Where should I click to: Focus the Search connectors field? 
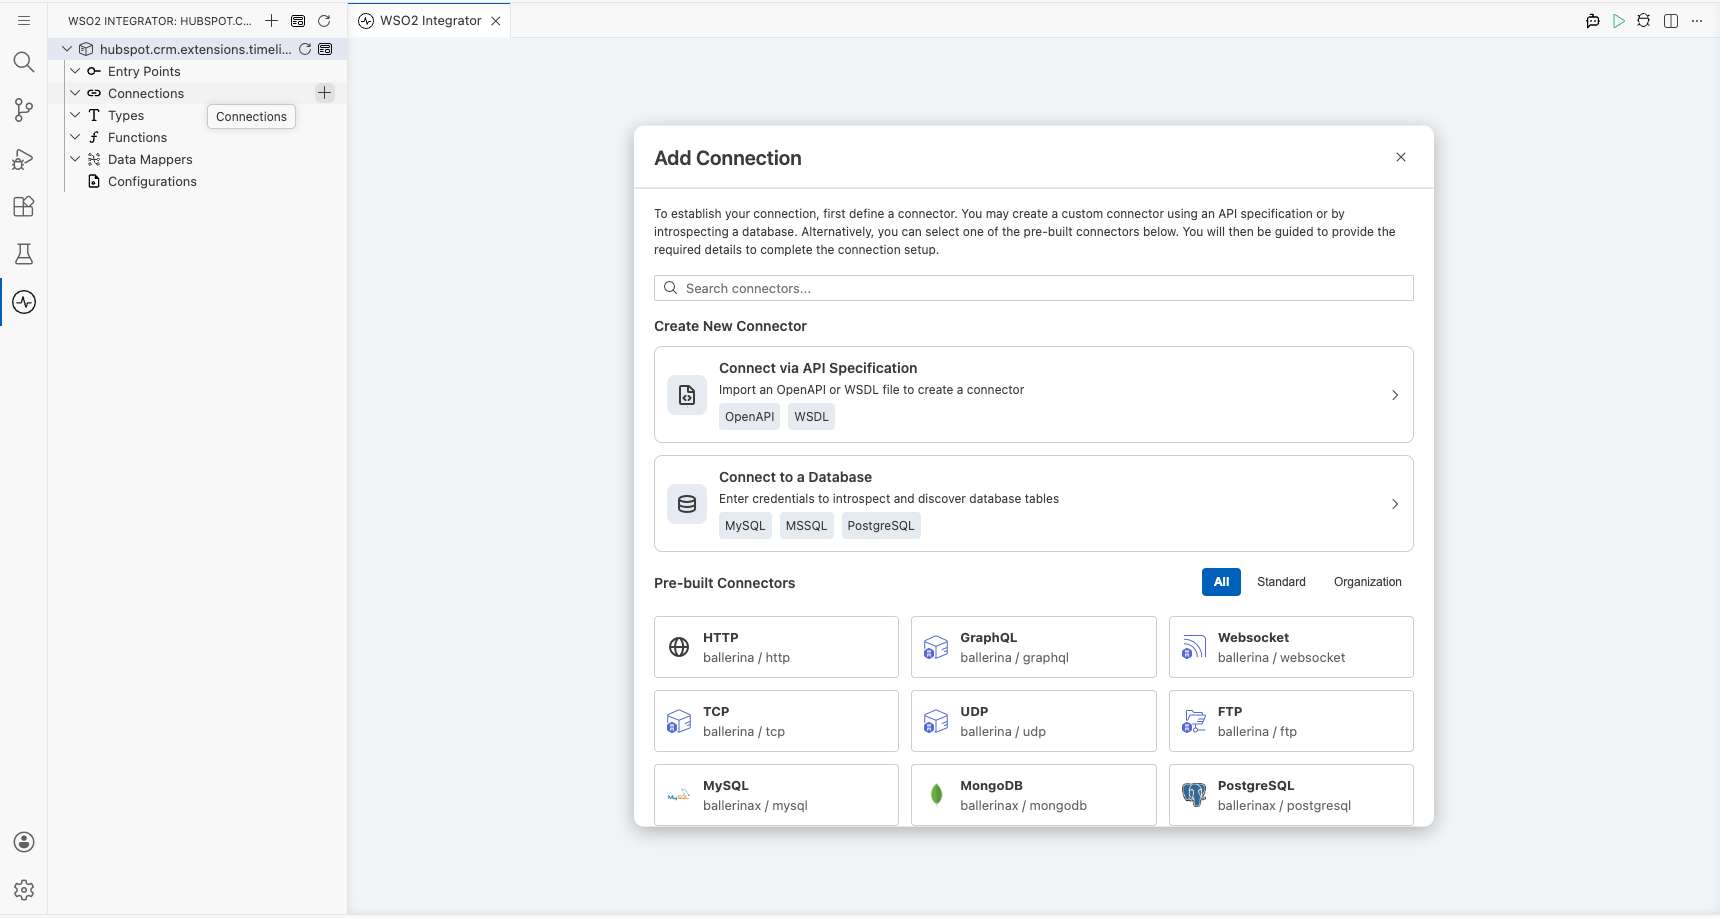click(x=1033, y=288)
